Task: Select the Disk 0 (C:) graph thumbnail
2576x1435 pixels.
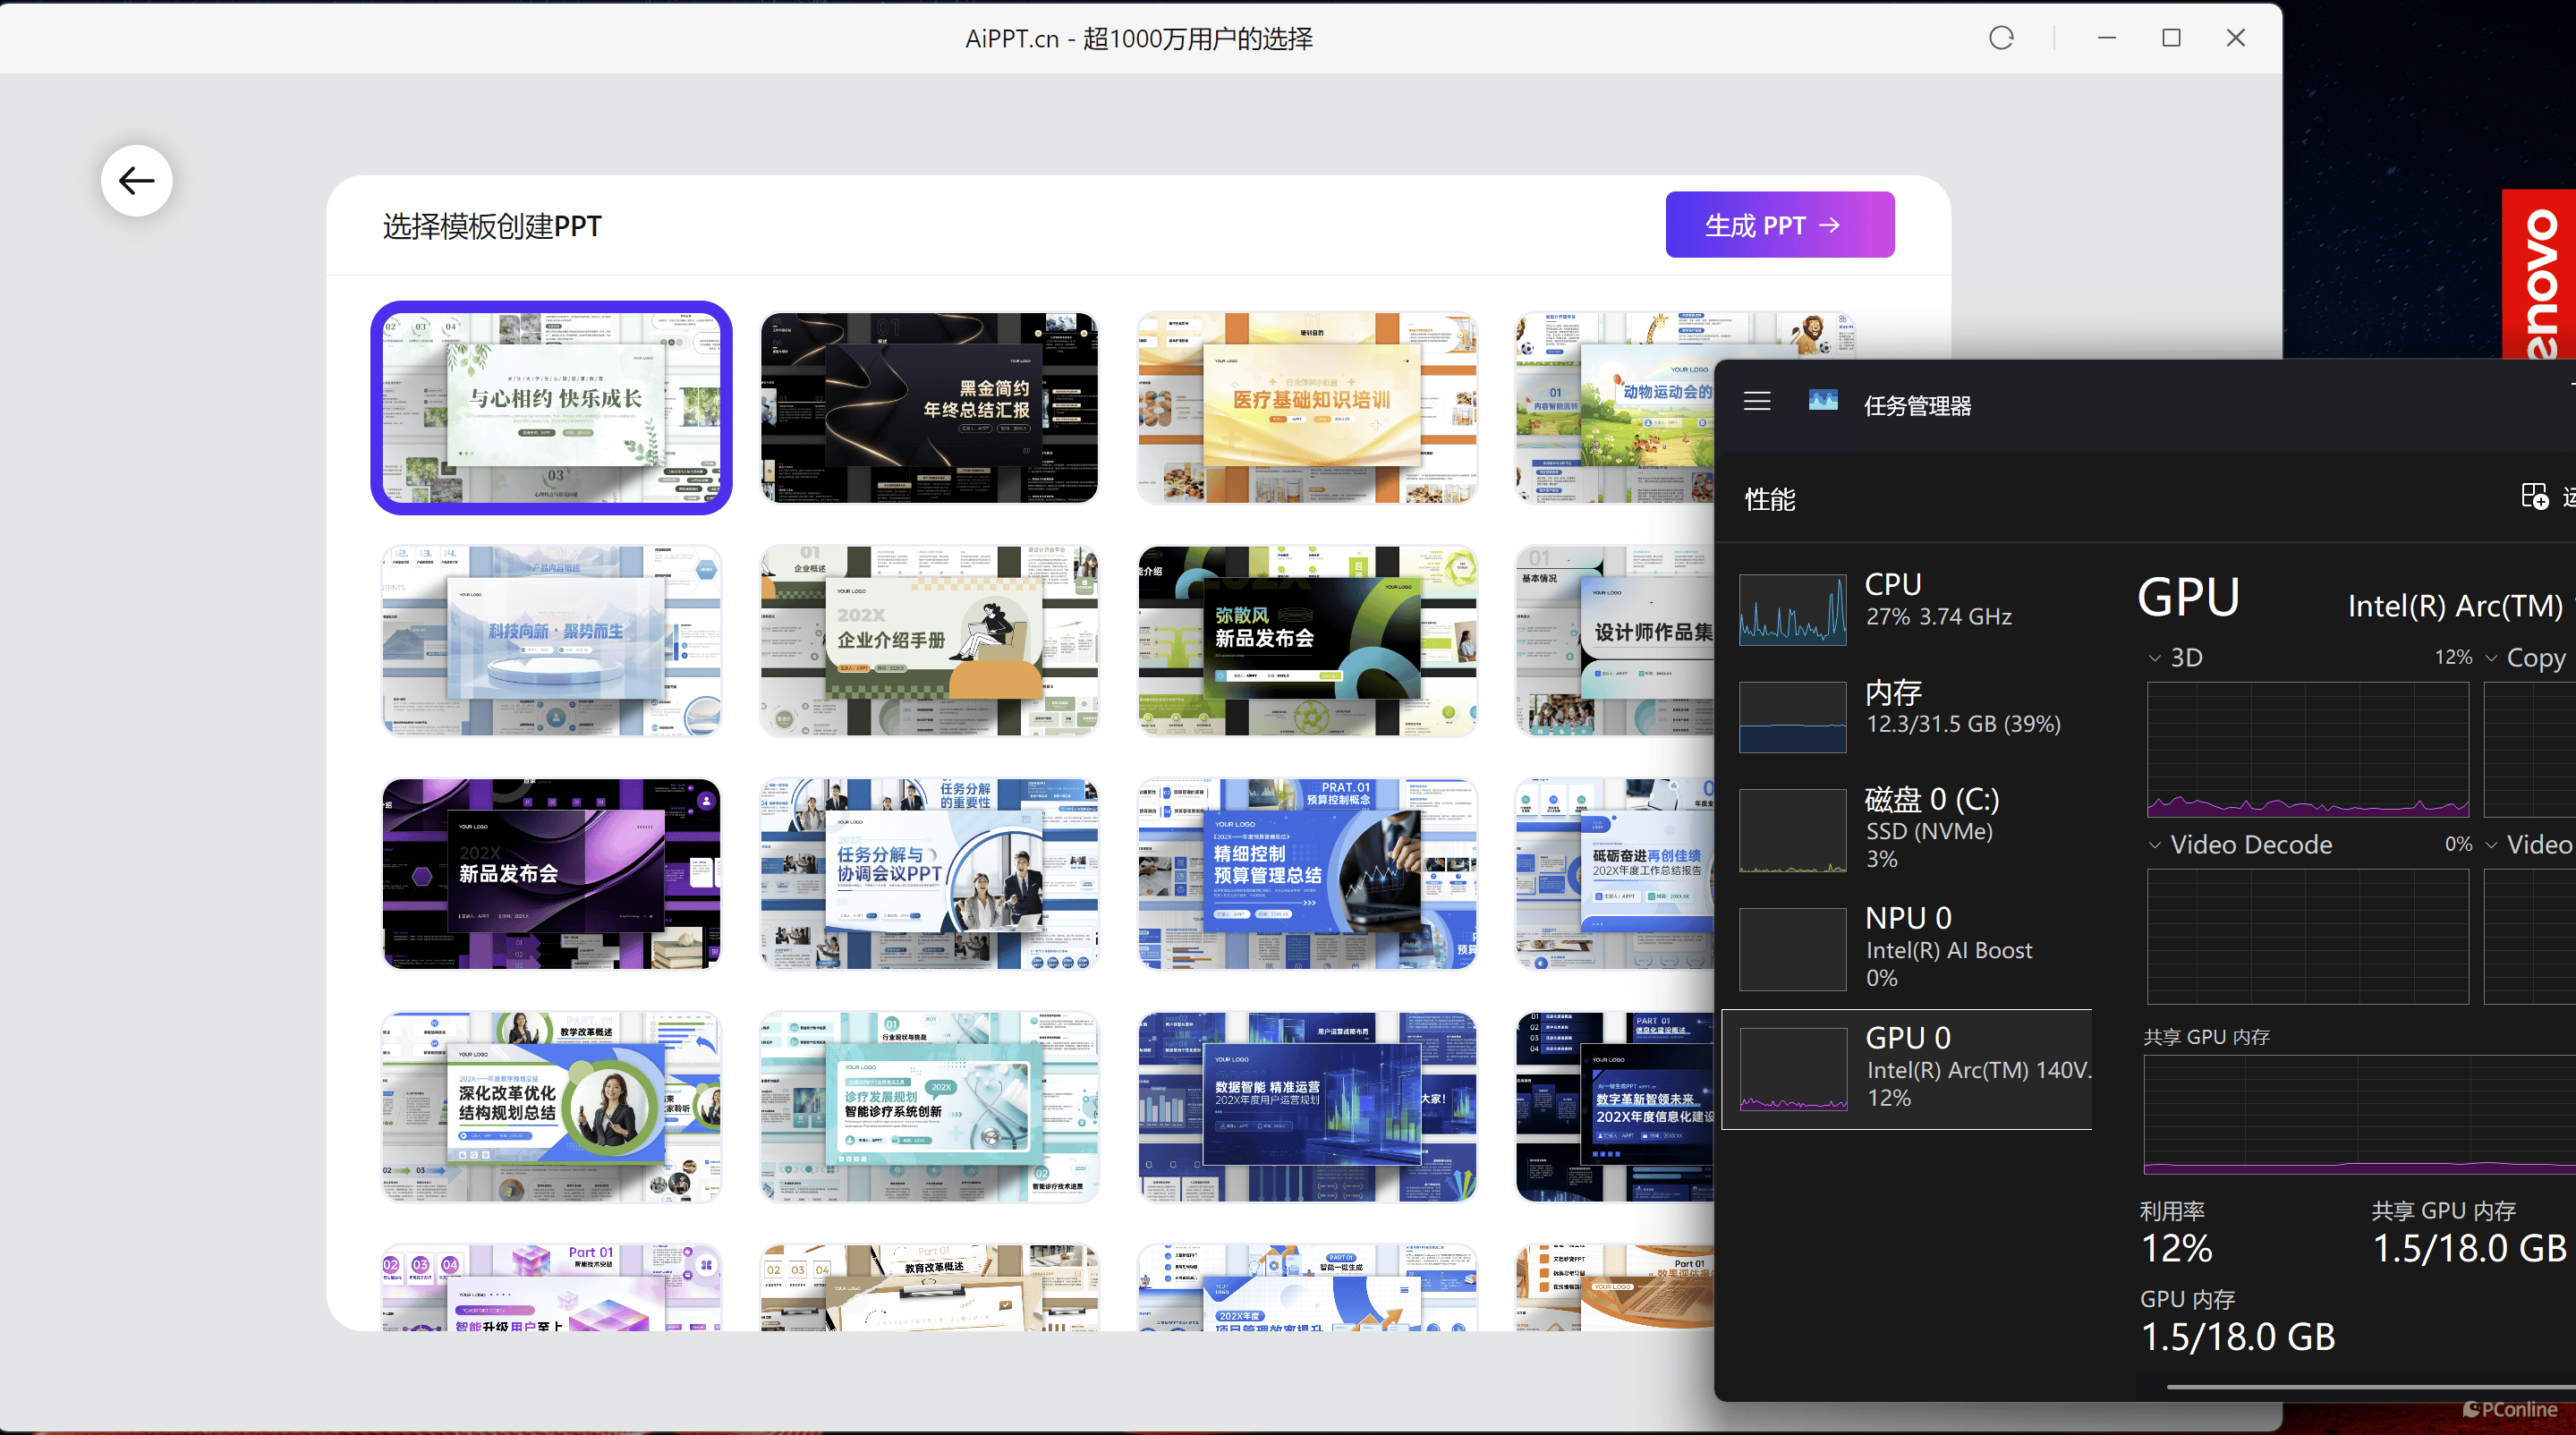Action: (x=1792, y=830)
